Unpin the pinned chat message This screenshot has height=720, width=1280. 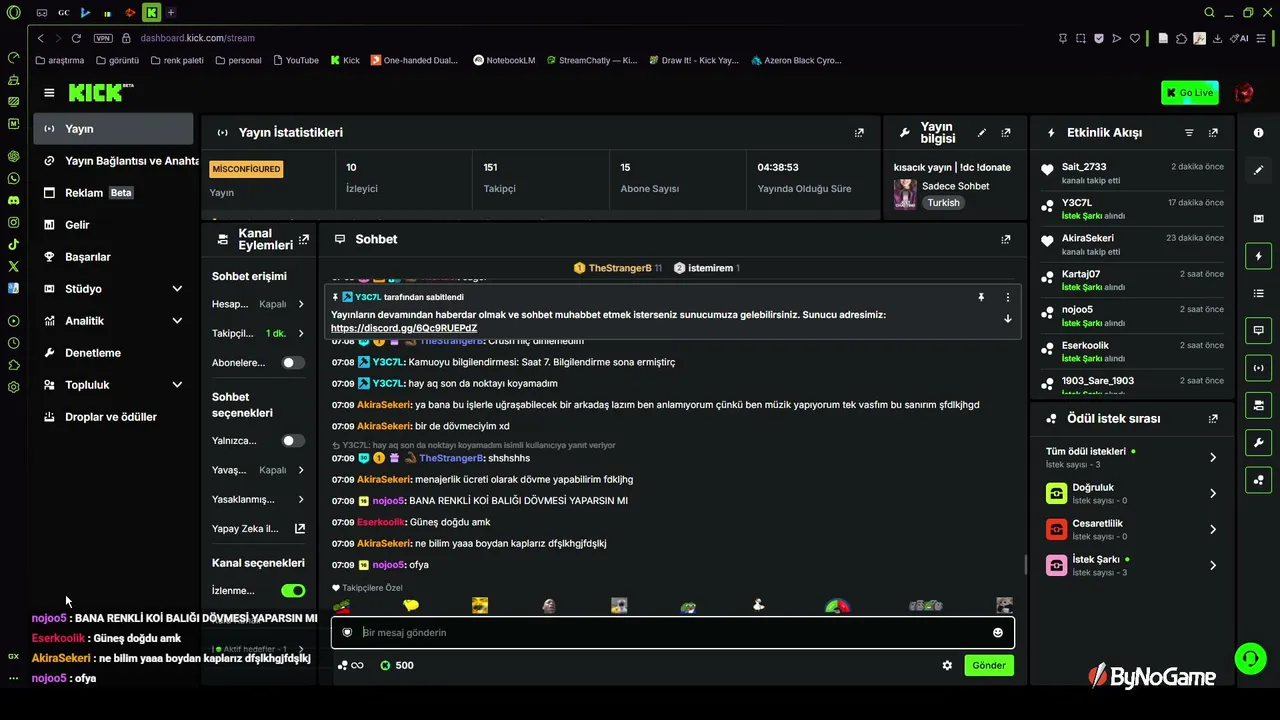click(x=981, y=297)
